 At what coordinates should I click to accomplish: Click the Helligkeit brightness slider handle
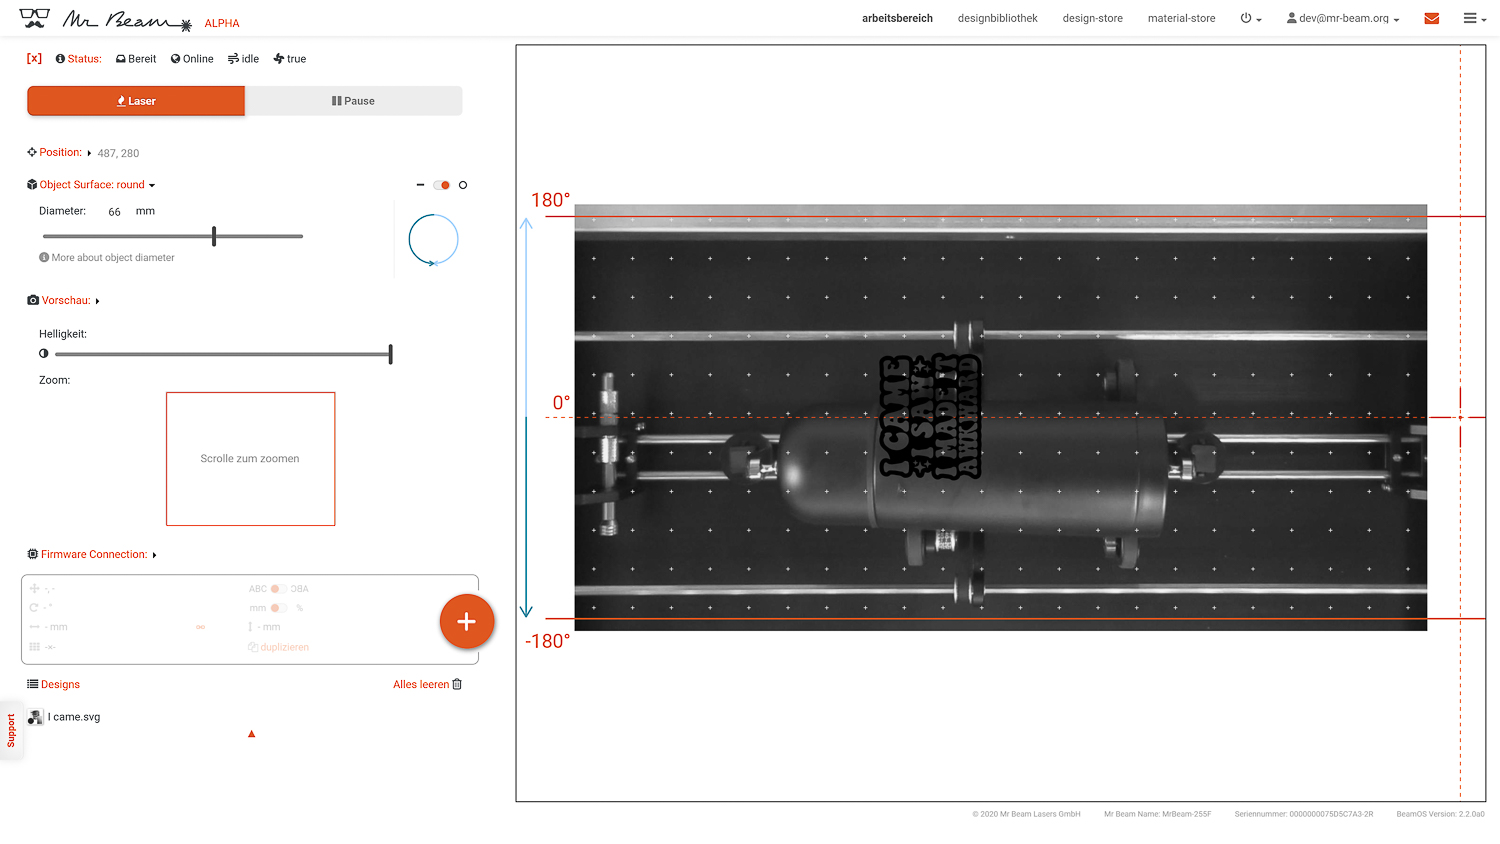pos(391,354)
